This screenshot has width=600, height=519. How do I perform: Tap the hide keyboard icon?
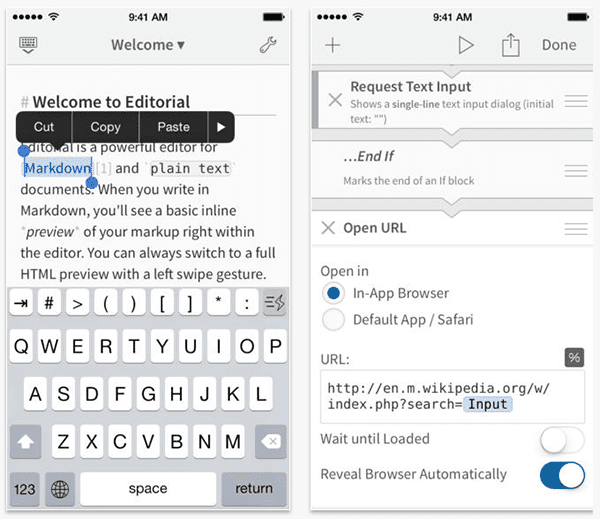pos(28,45)
